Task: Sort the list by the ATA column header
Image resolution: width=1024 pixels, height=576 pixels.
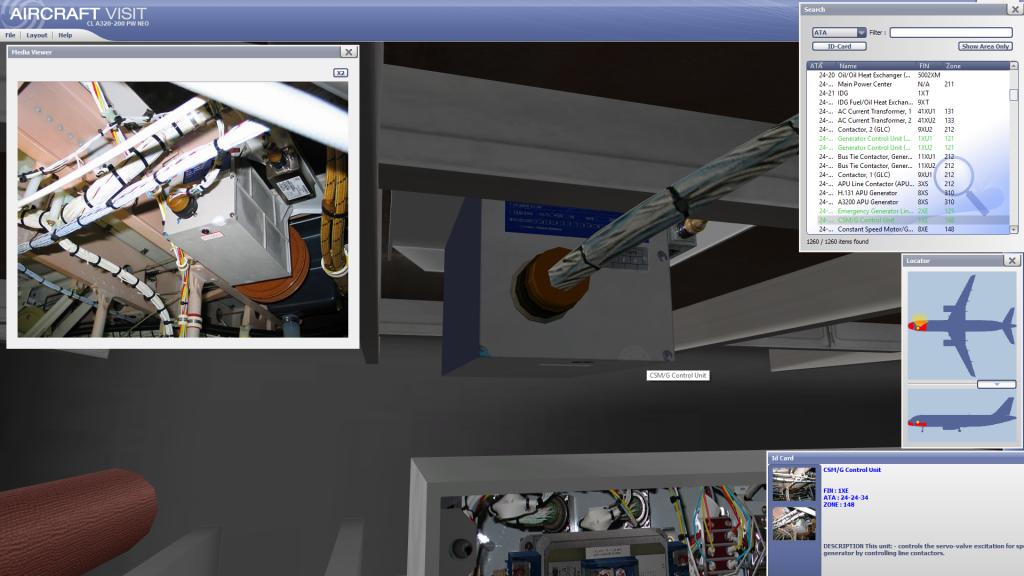Action: (x=820, y=66)
